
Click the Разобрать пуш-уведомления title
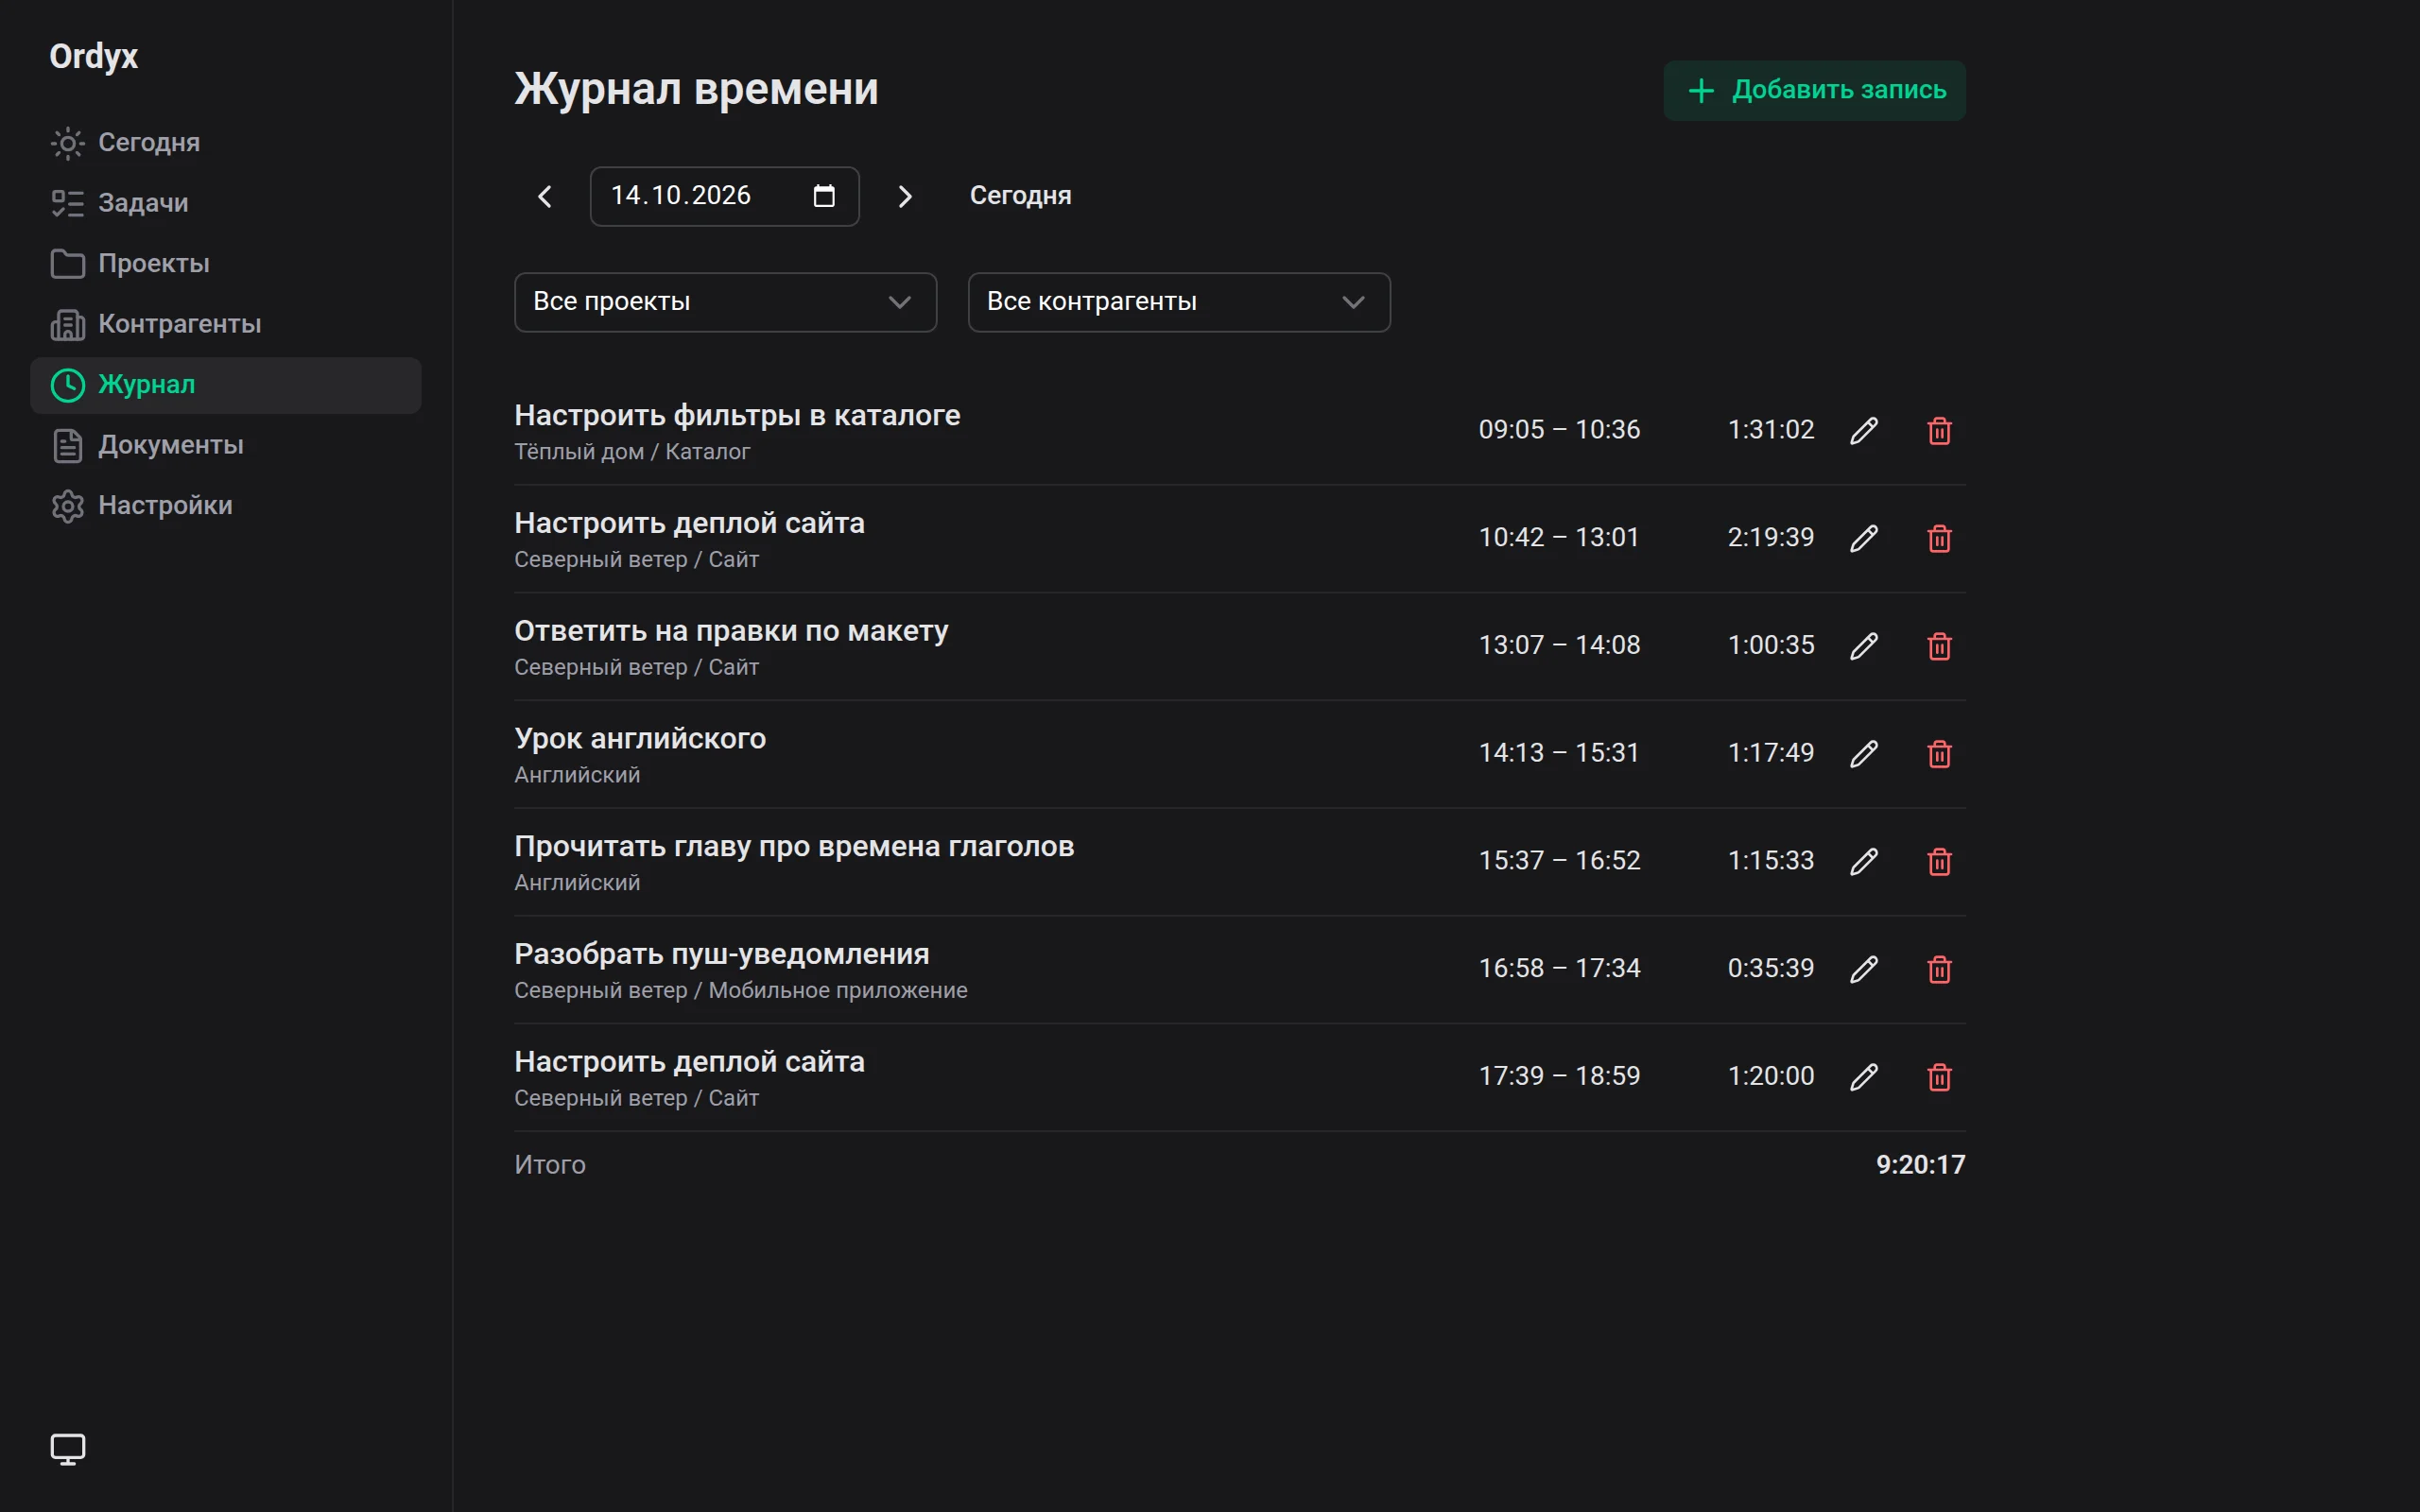click(722, 954)
